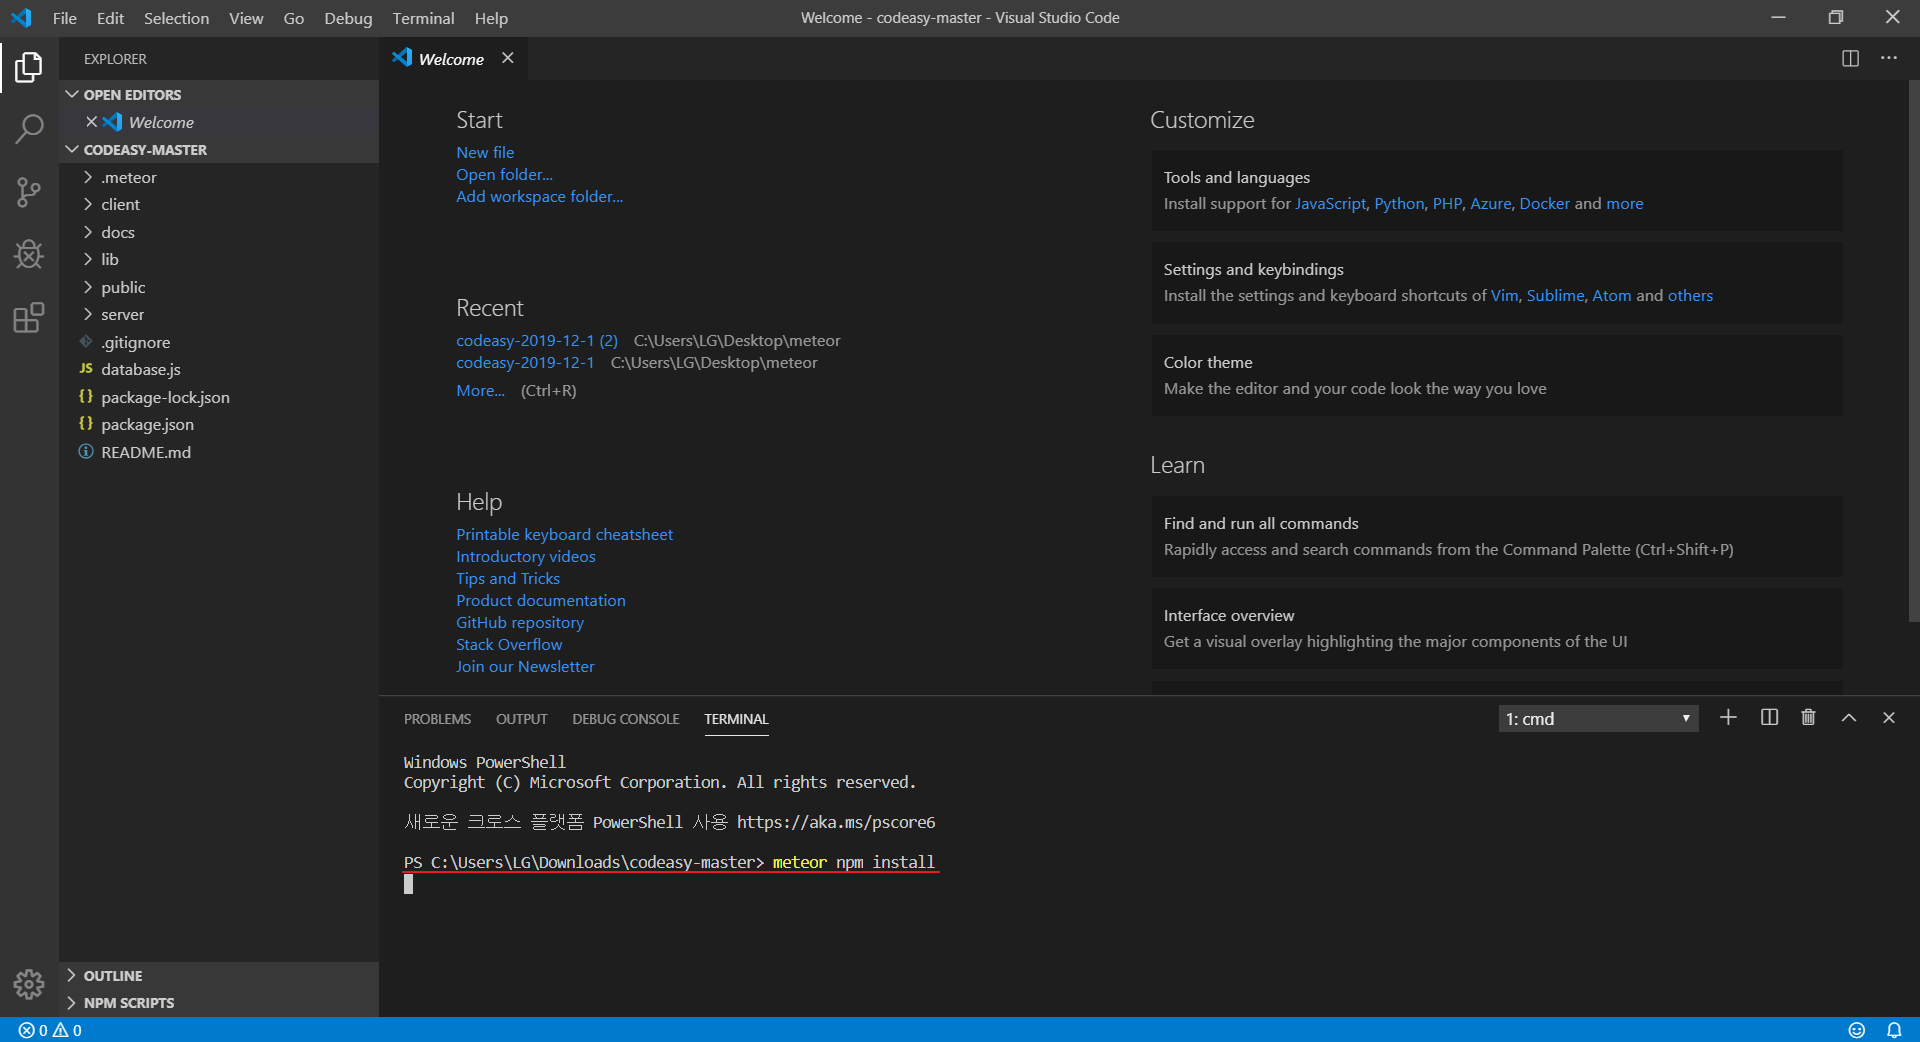Open package-lock.json file
This screenshot has width=1920, height=1042.
(219, 397)
